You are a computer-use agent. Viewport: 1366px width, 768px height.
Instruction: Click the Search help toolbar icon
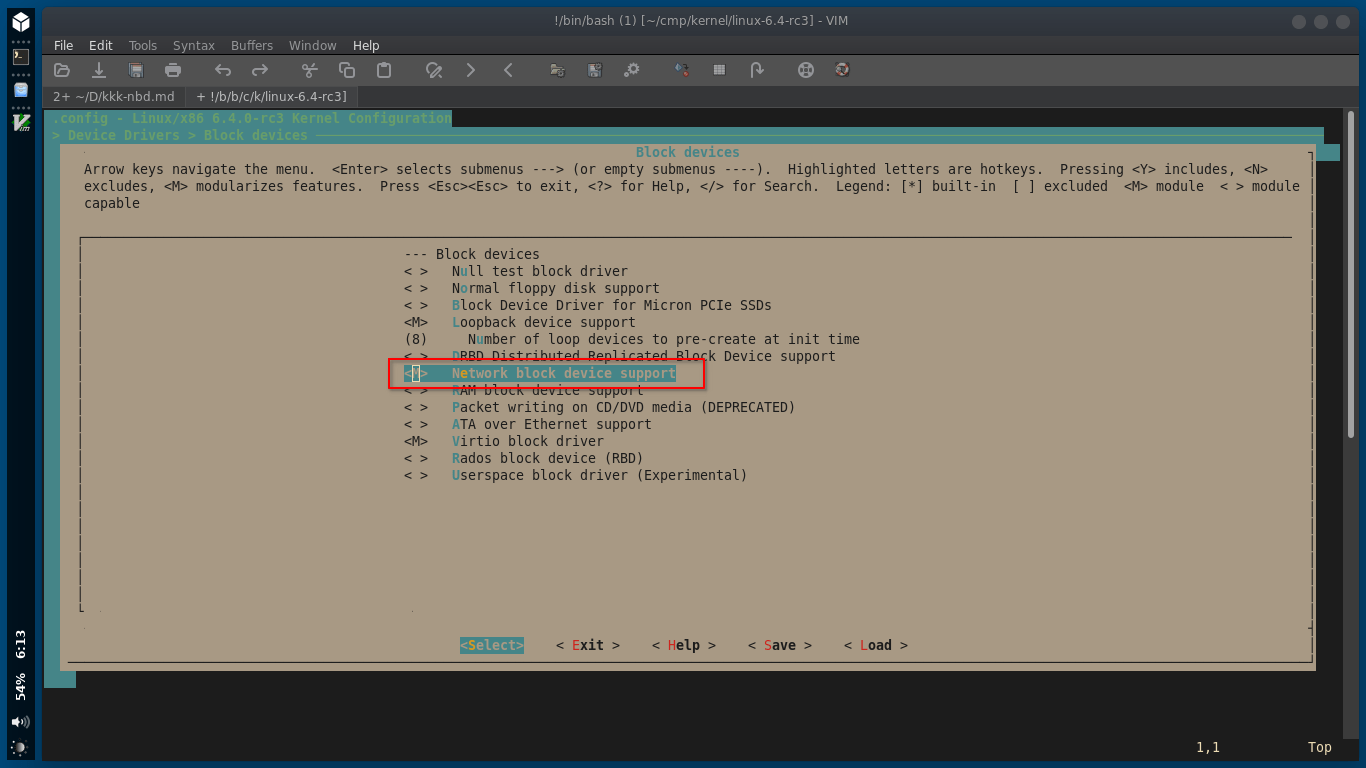843,70
